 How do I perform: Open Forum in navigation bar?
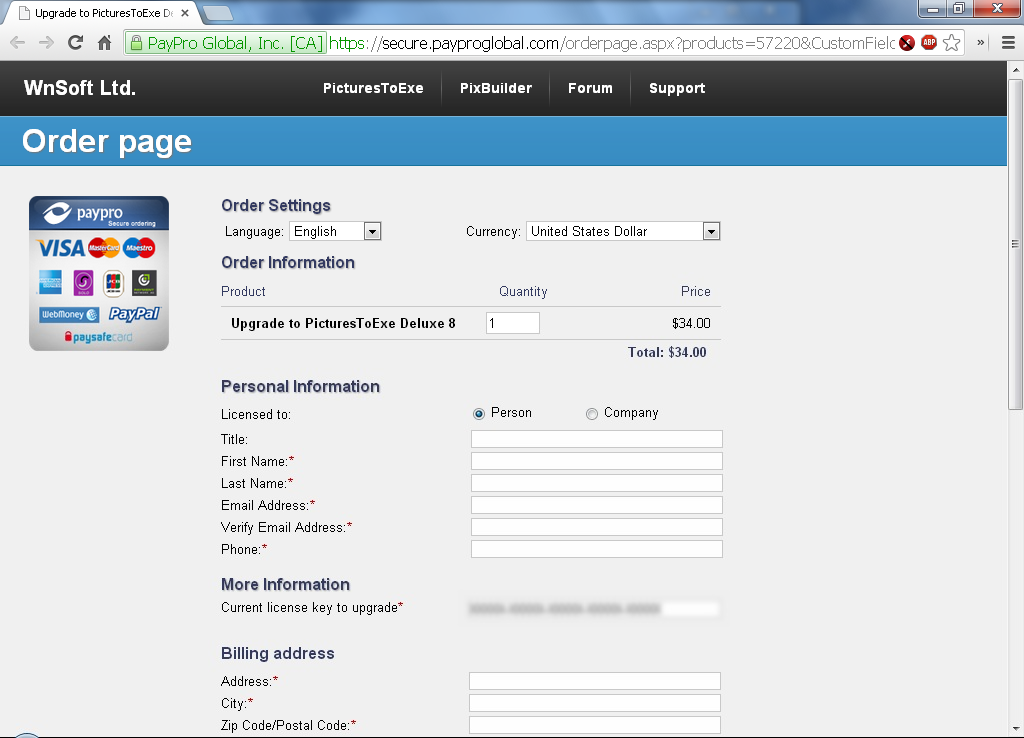[x=590, y=88]
